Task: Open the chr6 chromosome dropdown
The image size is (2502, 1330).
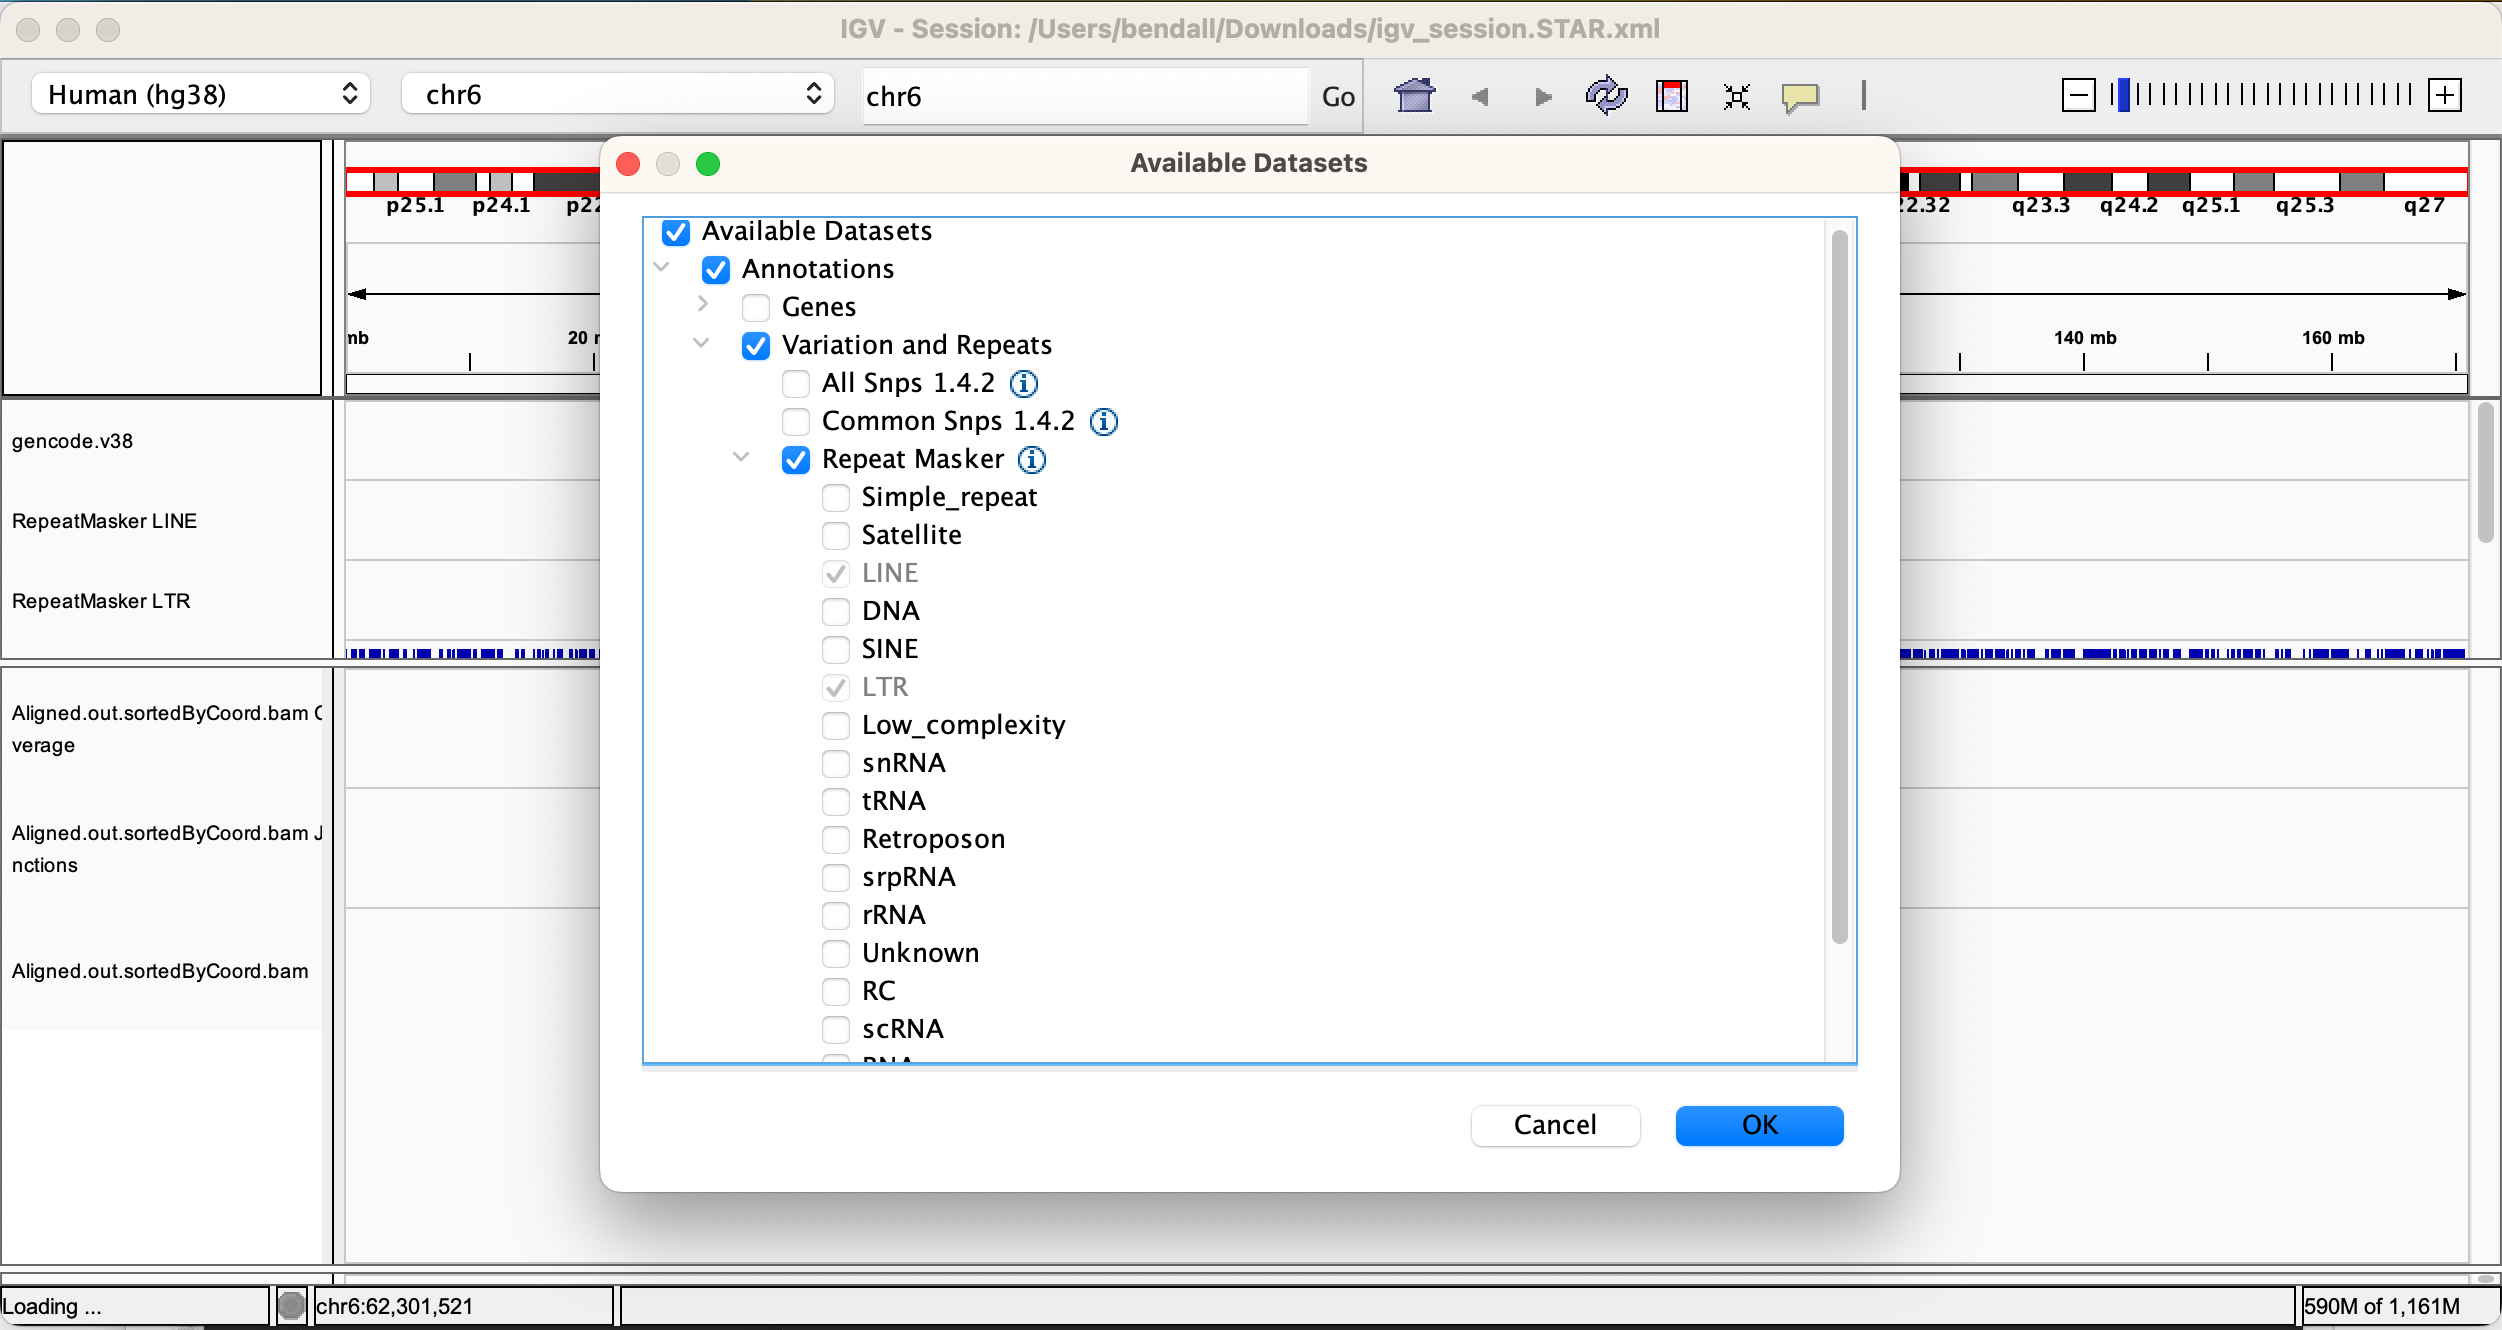Action: (x=617, y=94)
